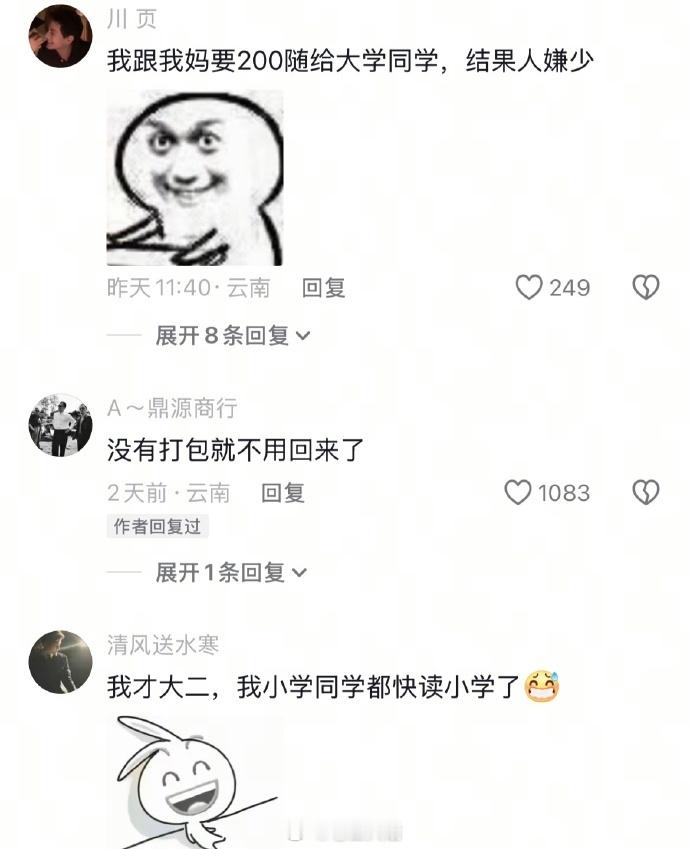This screenshot has height=849, width=690.
Task: Open A～鼎源商行's profile avatar
Action: point(60,425)
